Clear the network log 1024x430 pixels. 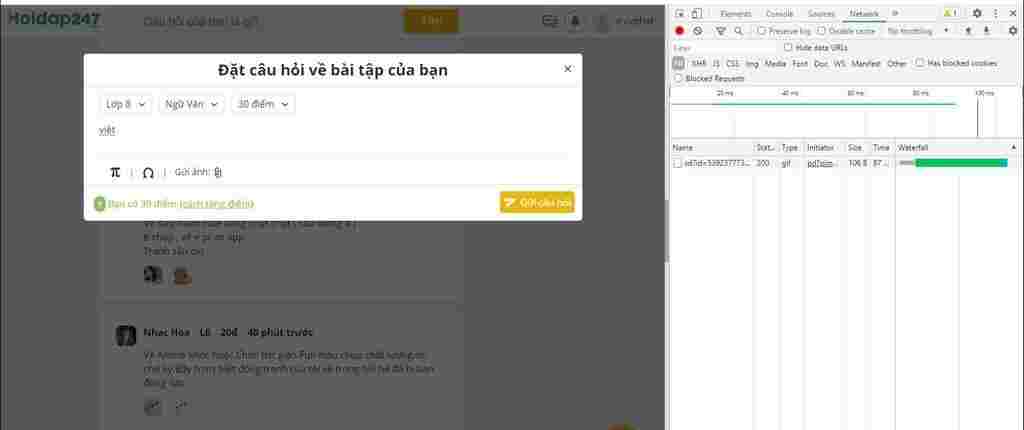click(x=697, y=31)
